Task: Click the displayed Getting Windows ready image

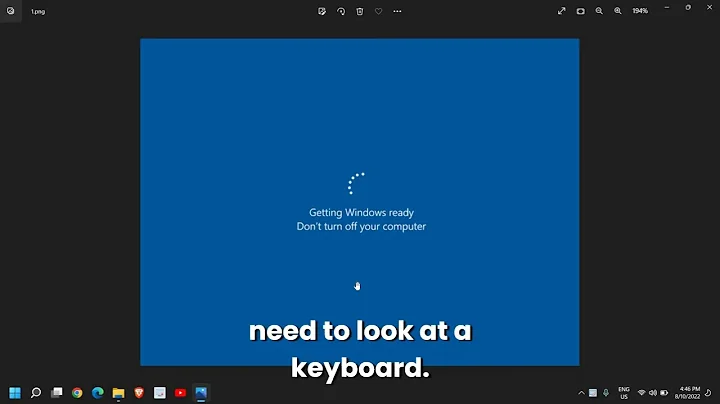Action: tap(360, 202)
